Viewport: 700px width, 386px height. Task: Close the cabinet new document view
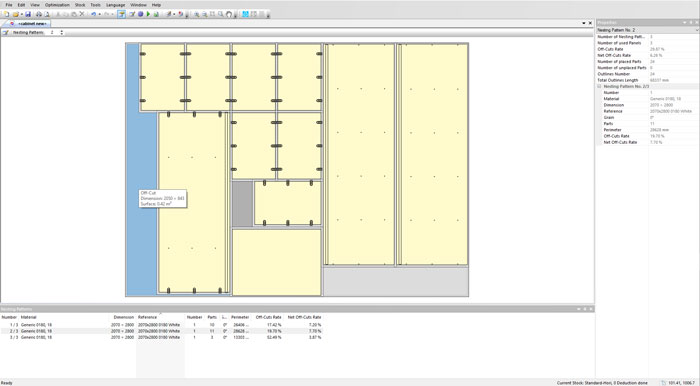(x=590, y=23)
